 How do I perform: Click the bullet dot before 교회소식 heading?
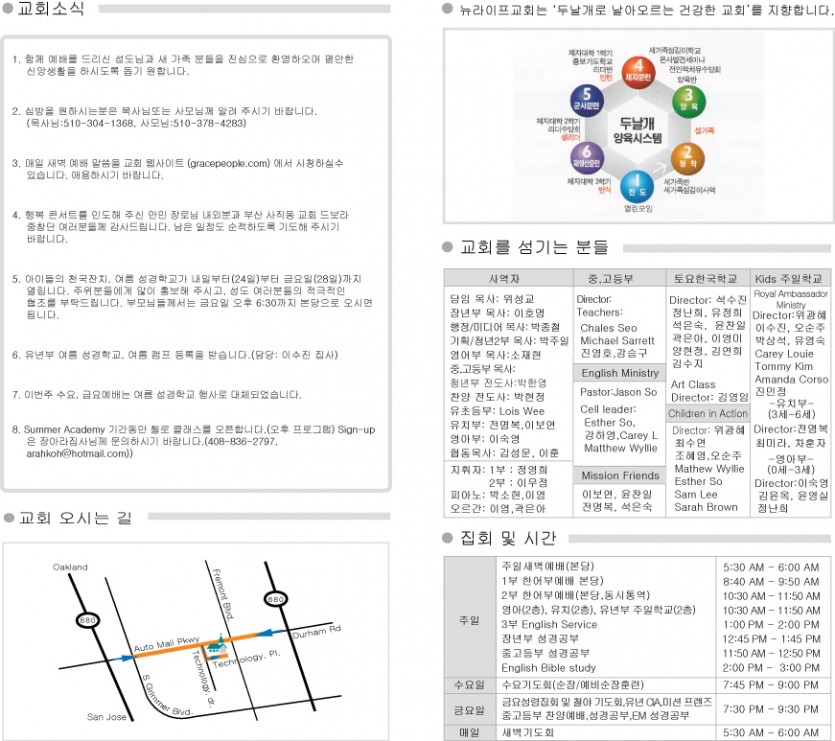click(8, 9)
